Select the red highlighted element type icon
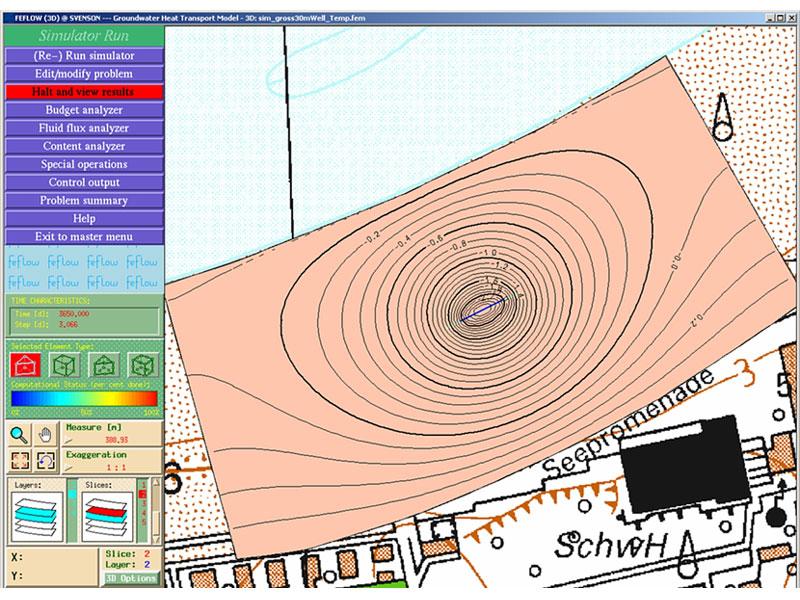Image resolution: width=800 pixels, height=600 pixels. coord(24,365)
